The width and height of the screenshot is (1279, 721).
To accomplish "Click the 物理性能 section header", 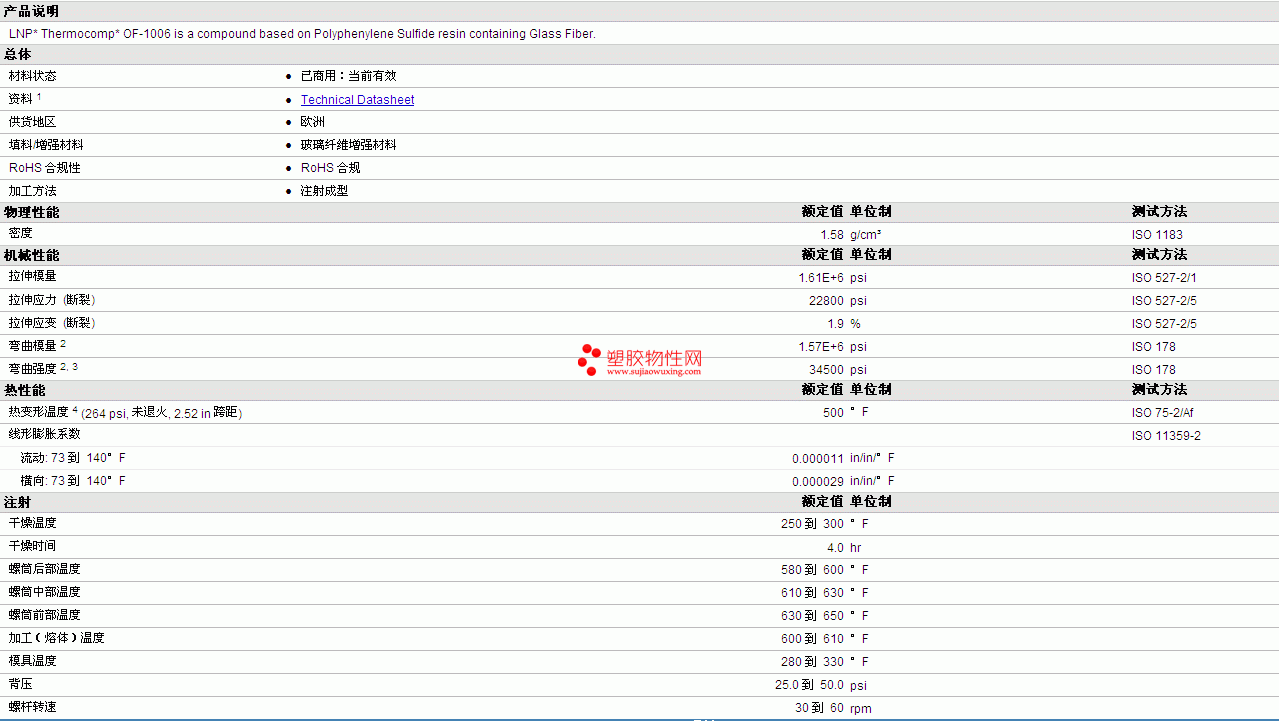I will pyautogui.click(x=32, y=212).
